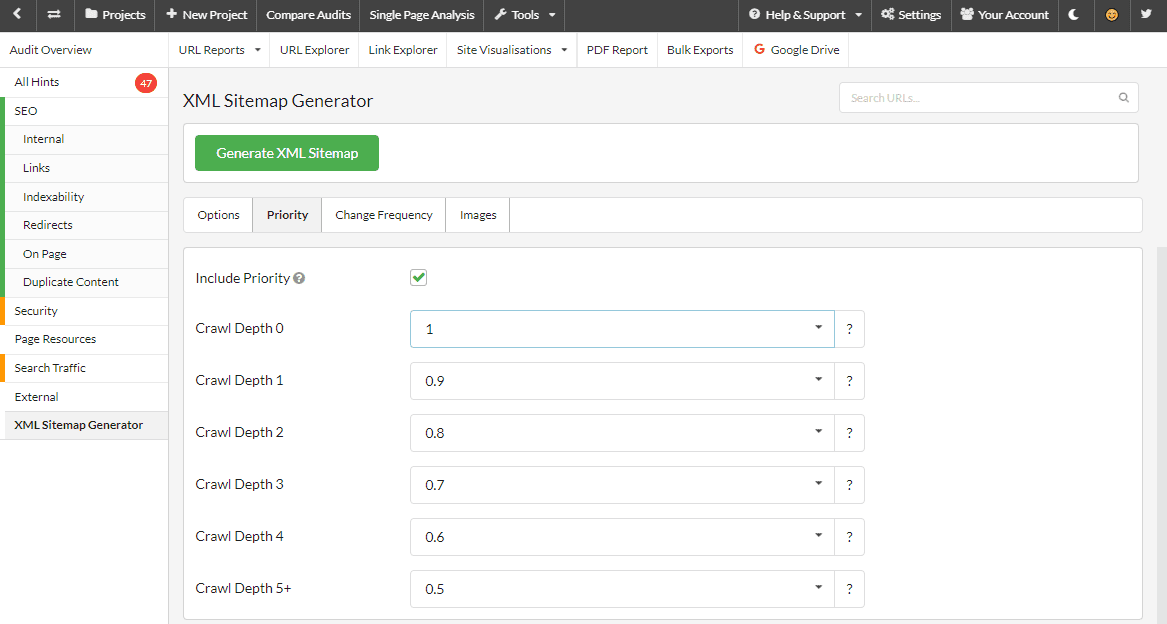Click the 47 hints badge

pos(146,83)
